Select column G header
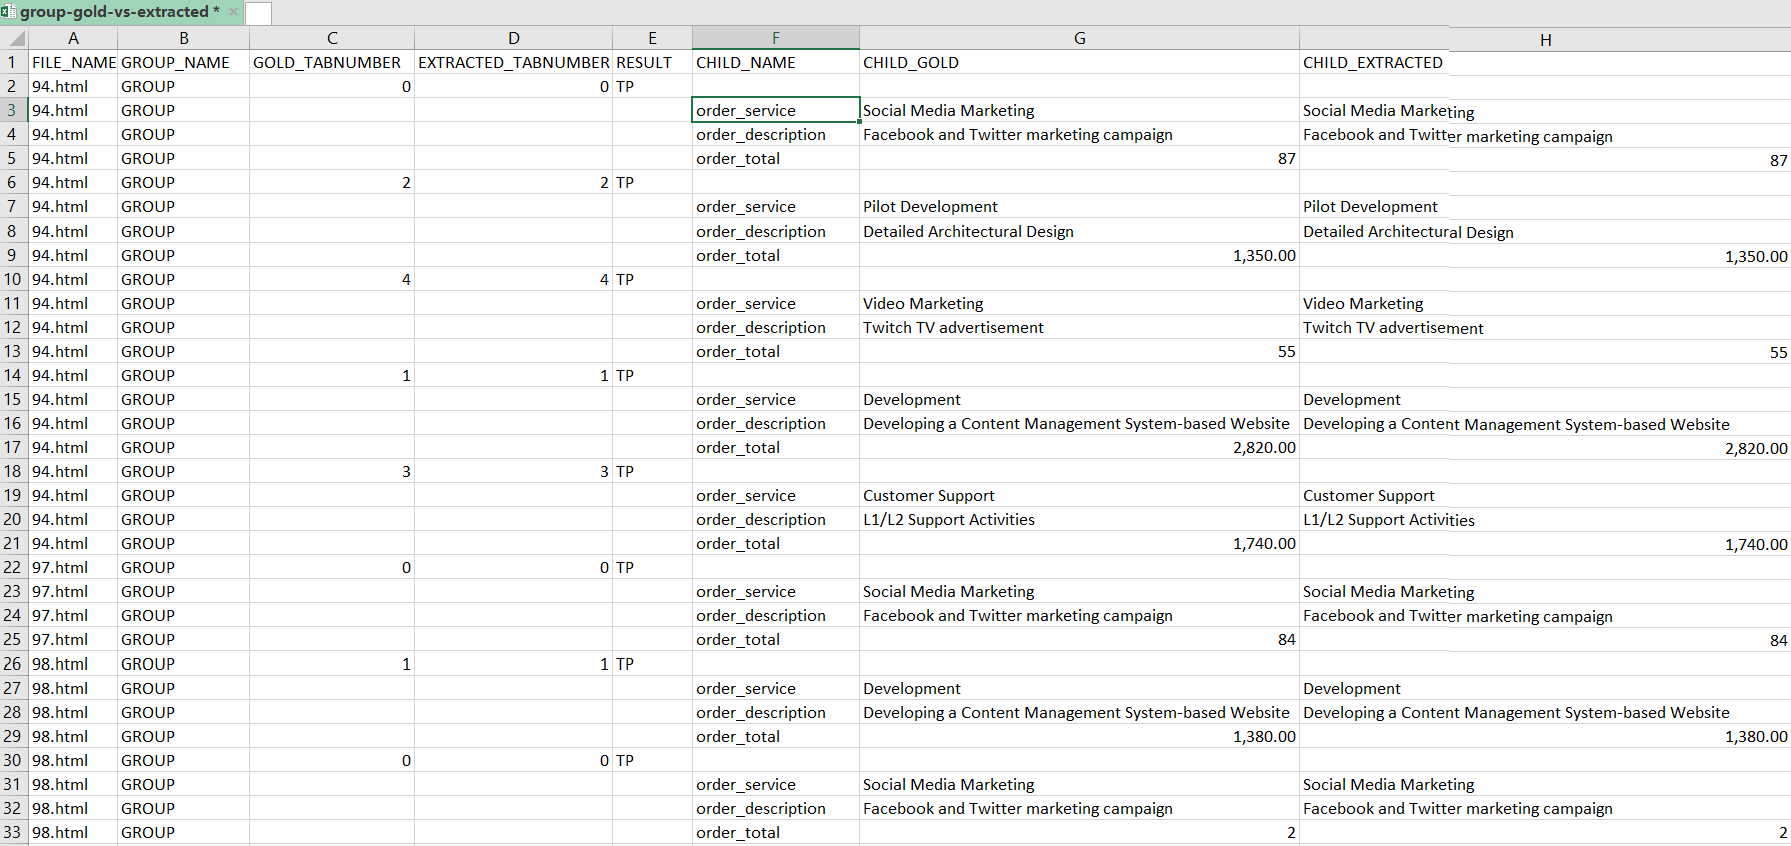This screenshot has width=1791, height=846. pos(1080,38)
